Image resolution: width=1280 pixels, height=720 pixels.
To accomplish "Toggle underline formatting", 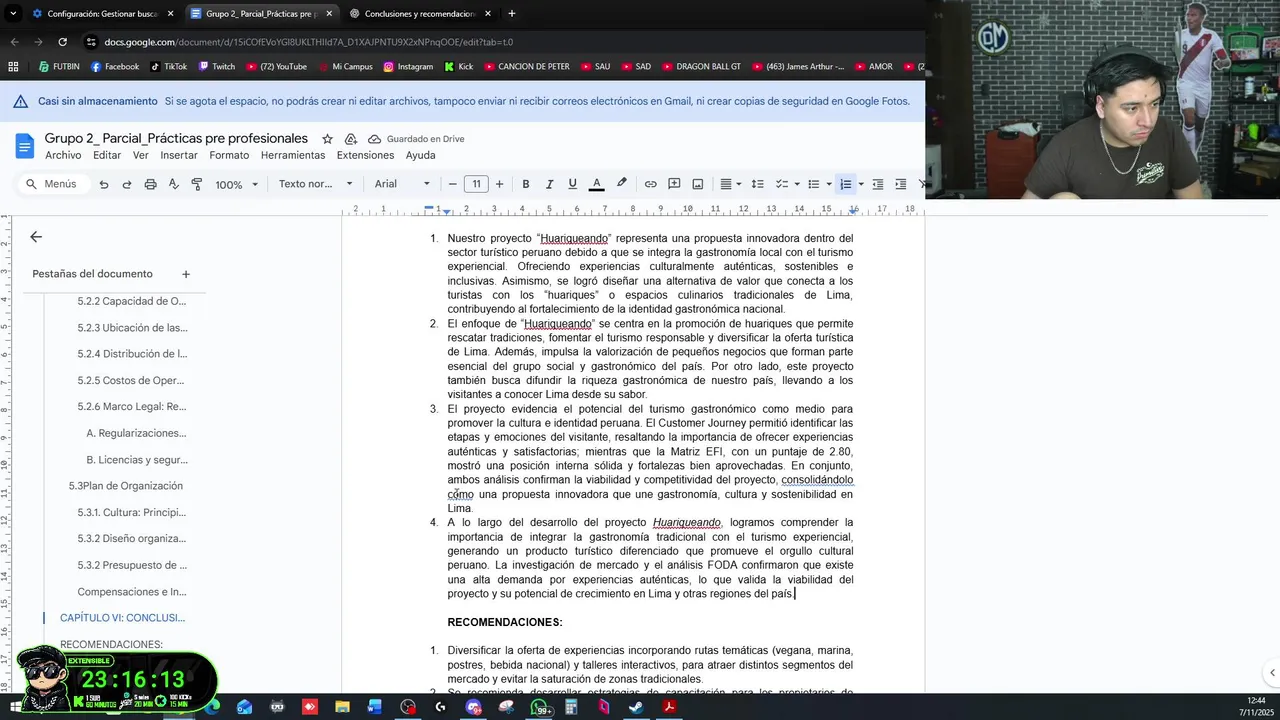I will [x=572, y=184].
